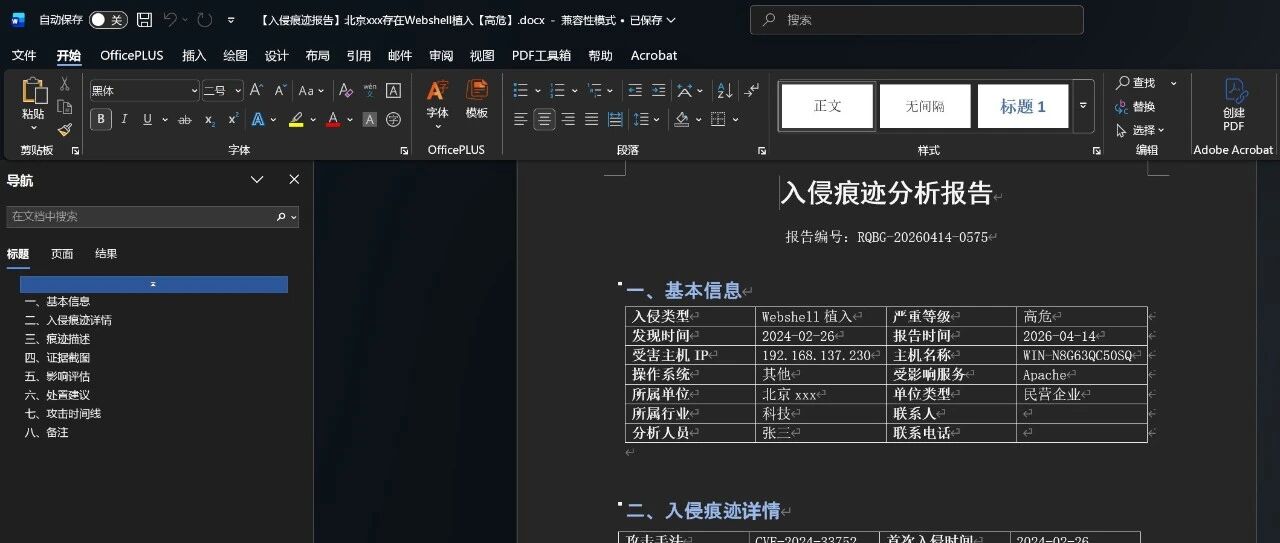Image resolution: width=1280 pixels, height=543 pixels.
Task: Open the navigation pane options chevron
Action: point(257,180)
